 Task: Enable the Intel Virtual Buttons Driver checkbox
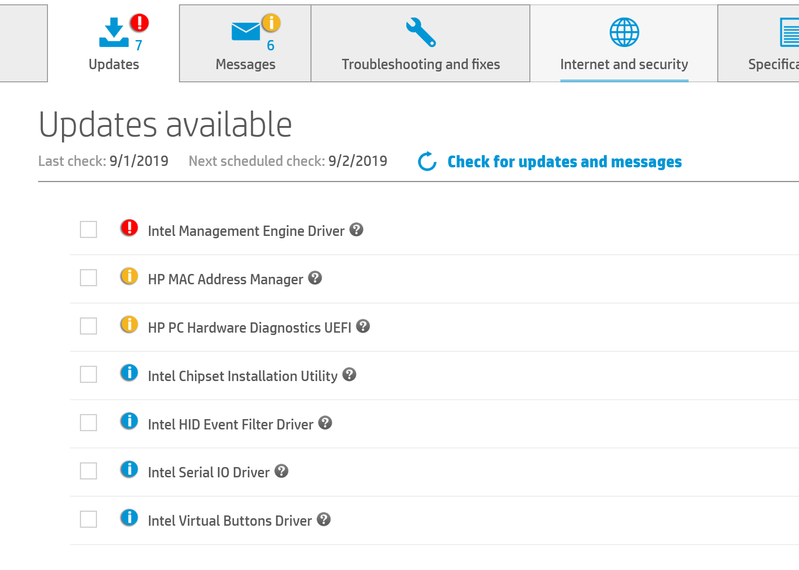89,520
